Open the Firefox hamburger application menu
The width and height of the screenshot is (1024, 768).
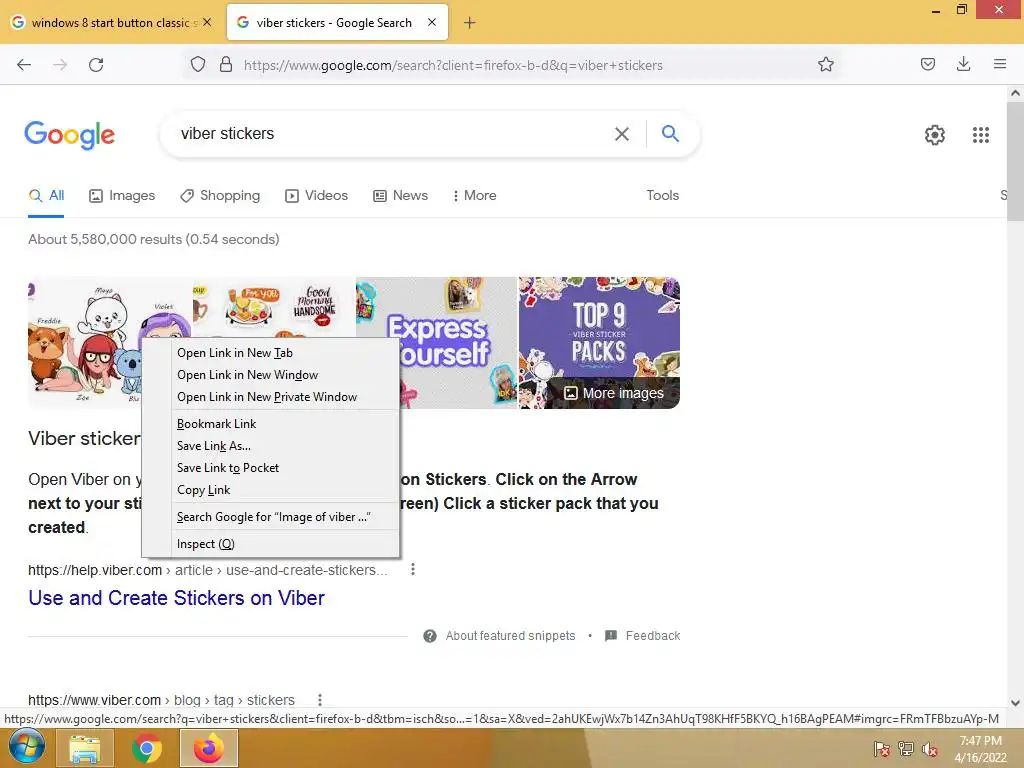point(1000,64)
